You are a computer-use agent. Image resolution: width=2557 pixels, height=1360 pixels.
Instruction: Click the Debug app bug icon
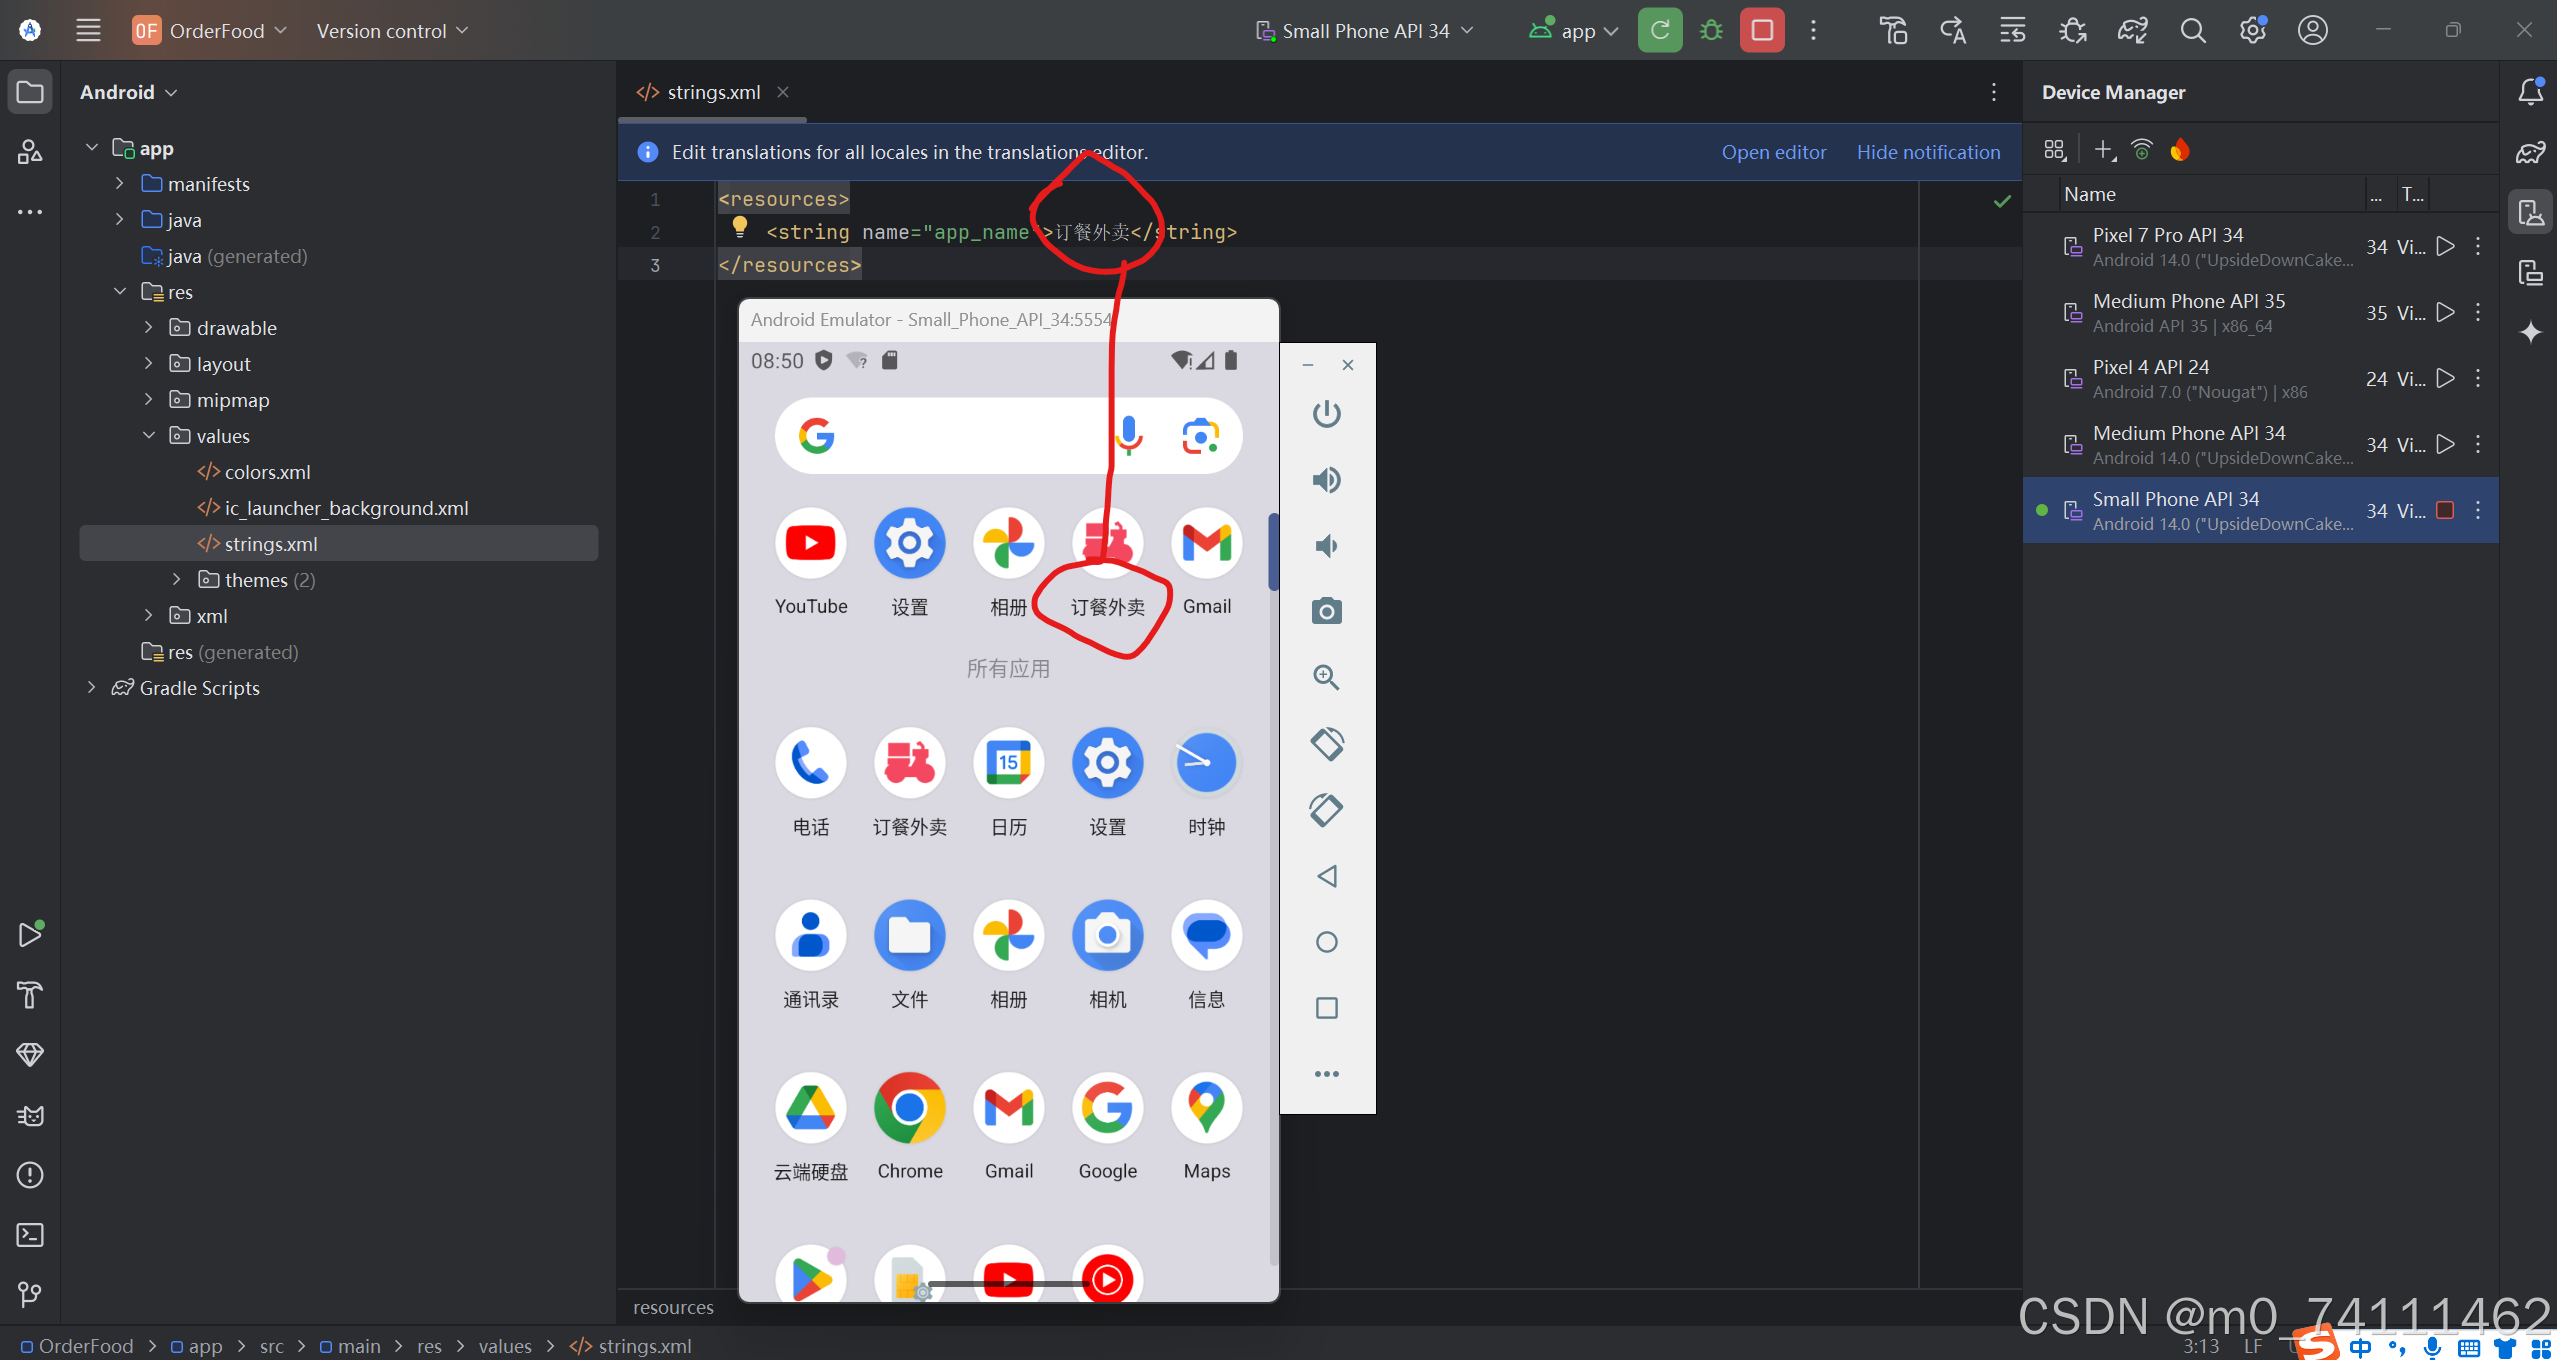[x=1711, y=30]
